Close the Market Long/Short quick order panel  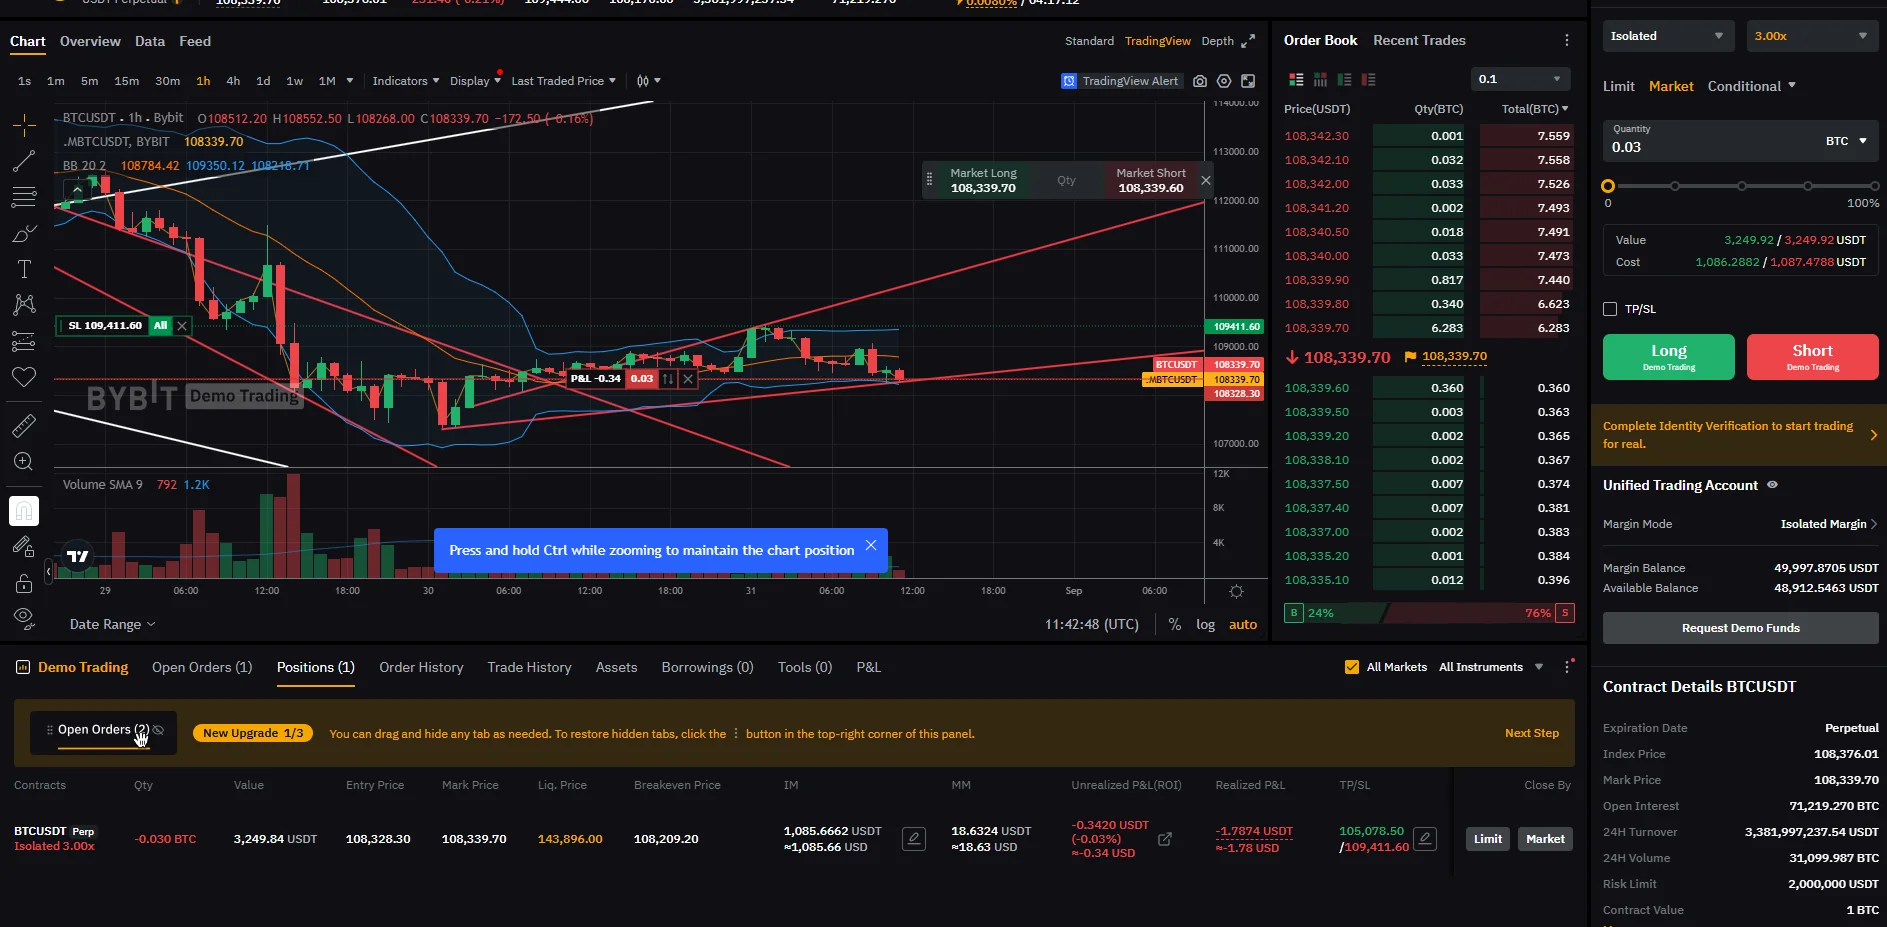(1206, 180)
